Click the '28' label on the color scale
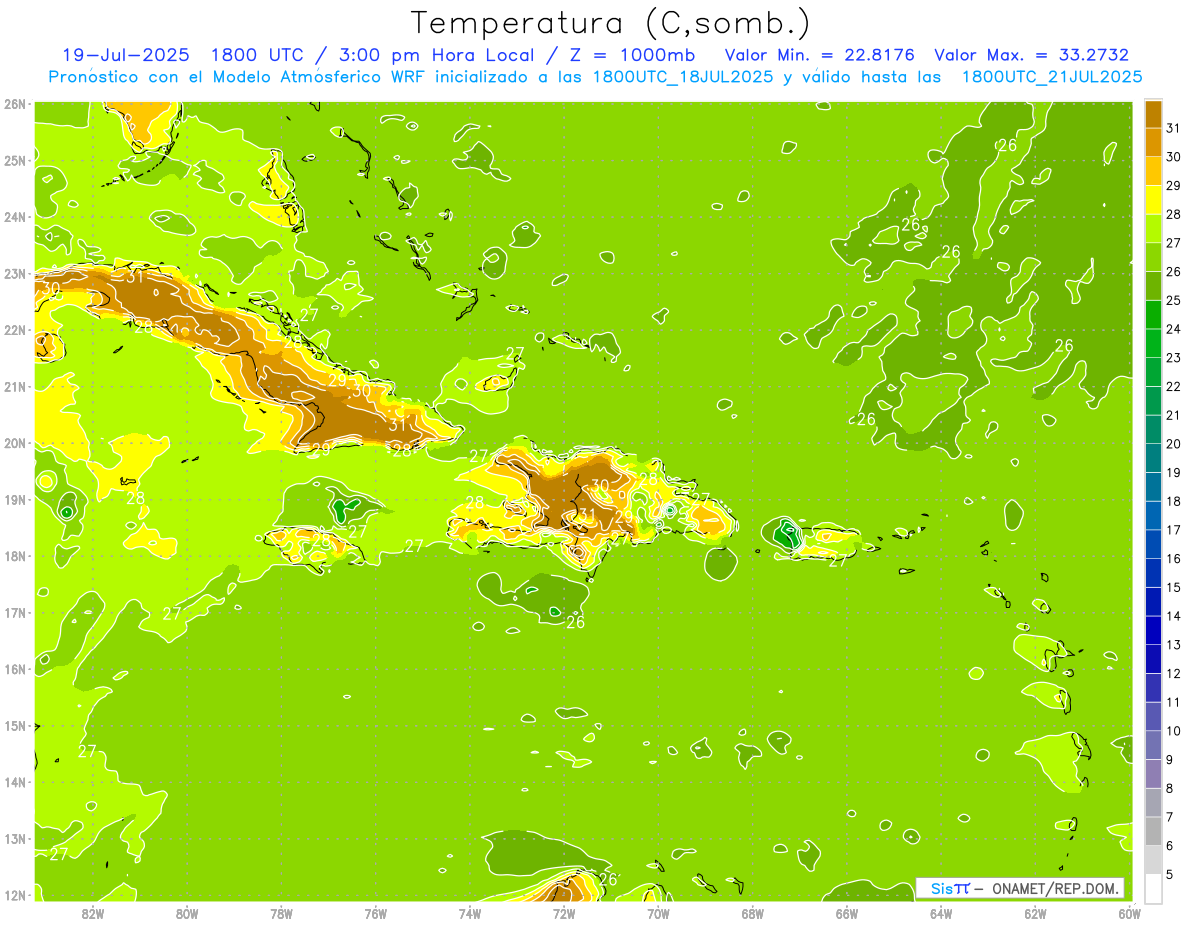 click(x=1174, y=214)
